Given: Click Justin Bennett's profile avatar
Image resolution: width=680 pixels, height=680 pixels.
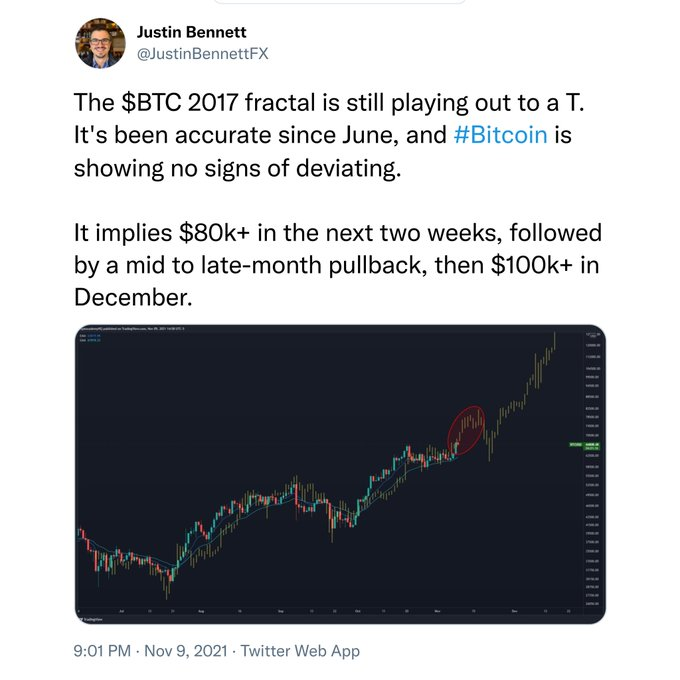Looking at the screenshot, I should [100, 43].
